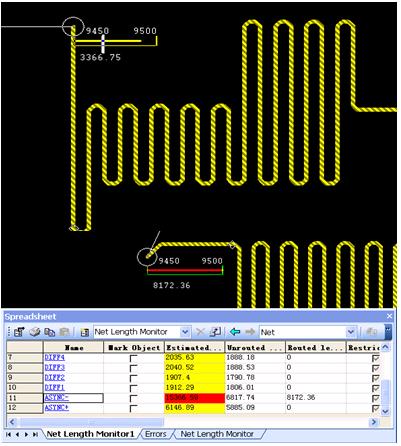Image resolution: width=401 pixels, height=446 pixels.
Task: Open the DIFF3 net link
Action: click(x=55, y=368)
